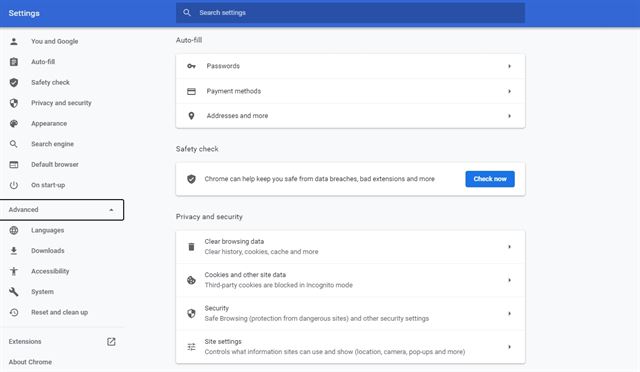Click the Accessibility figure icon
Screen dimensions: 640x372
[x=14, y=271]
